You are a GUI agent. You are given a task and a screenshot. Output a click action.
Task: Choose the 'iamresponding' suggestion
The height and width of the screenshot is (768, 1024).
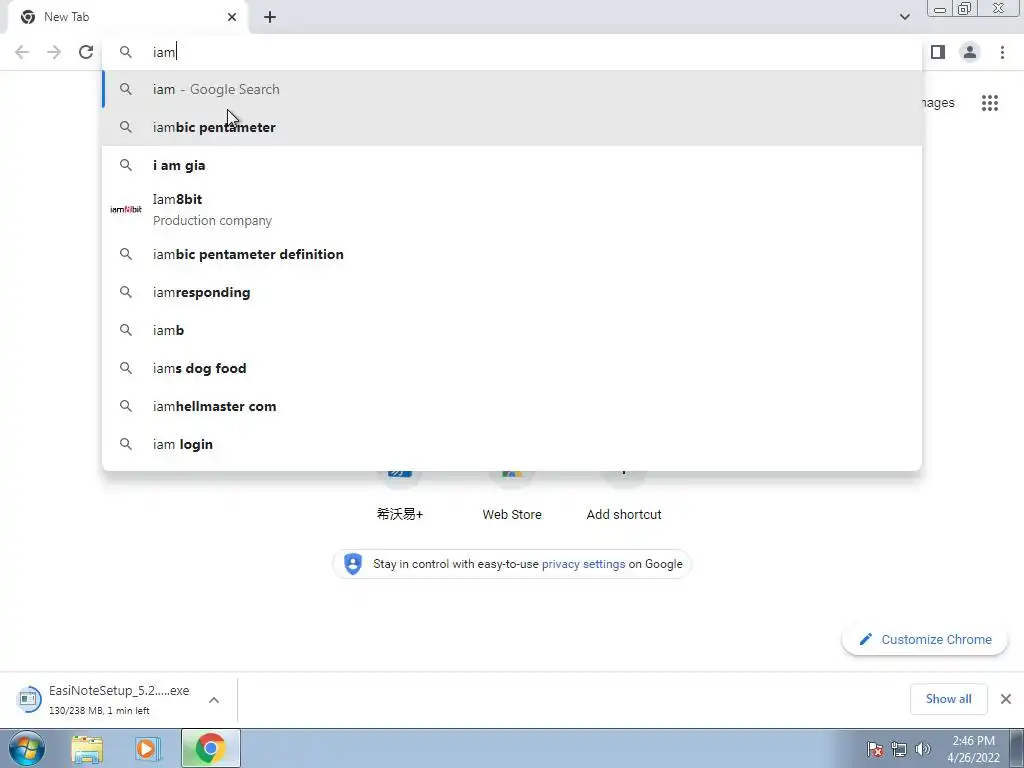click(x=512, y=292)
